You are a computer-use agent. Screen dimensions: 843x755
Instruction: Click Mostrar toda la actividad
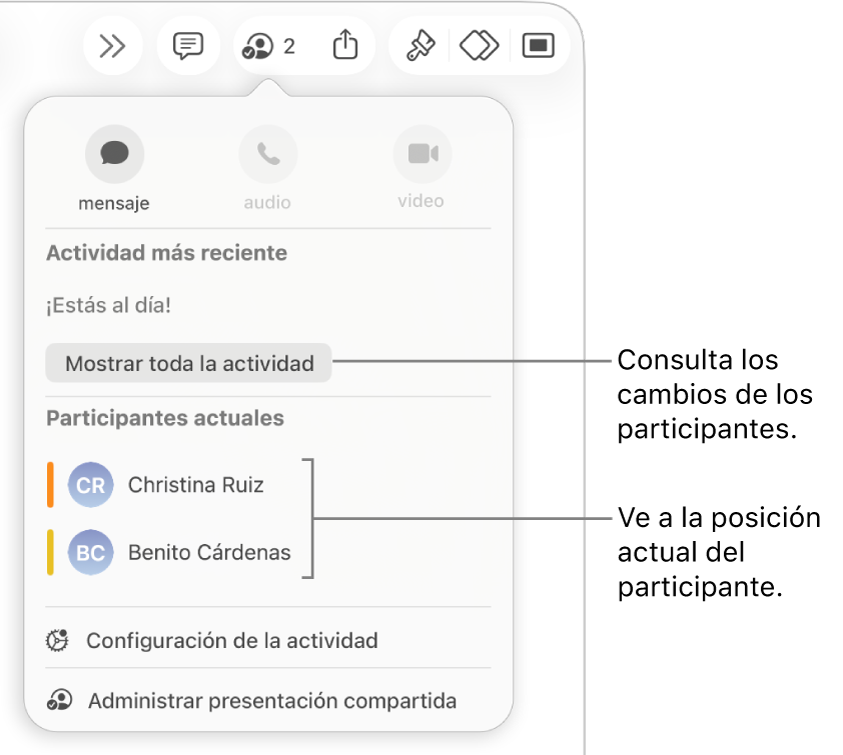(x=188, y=363)
